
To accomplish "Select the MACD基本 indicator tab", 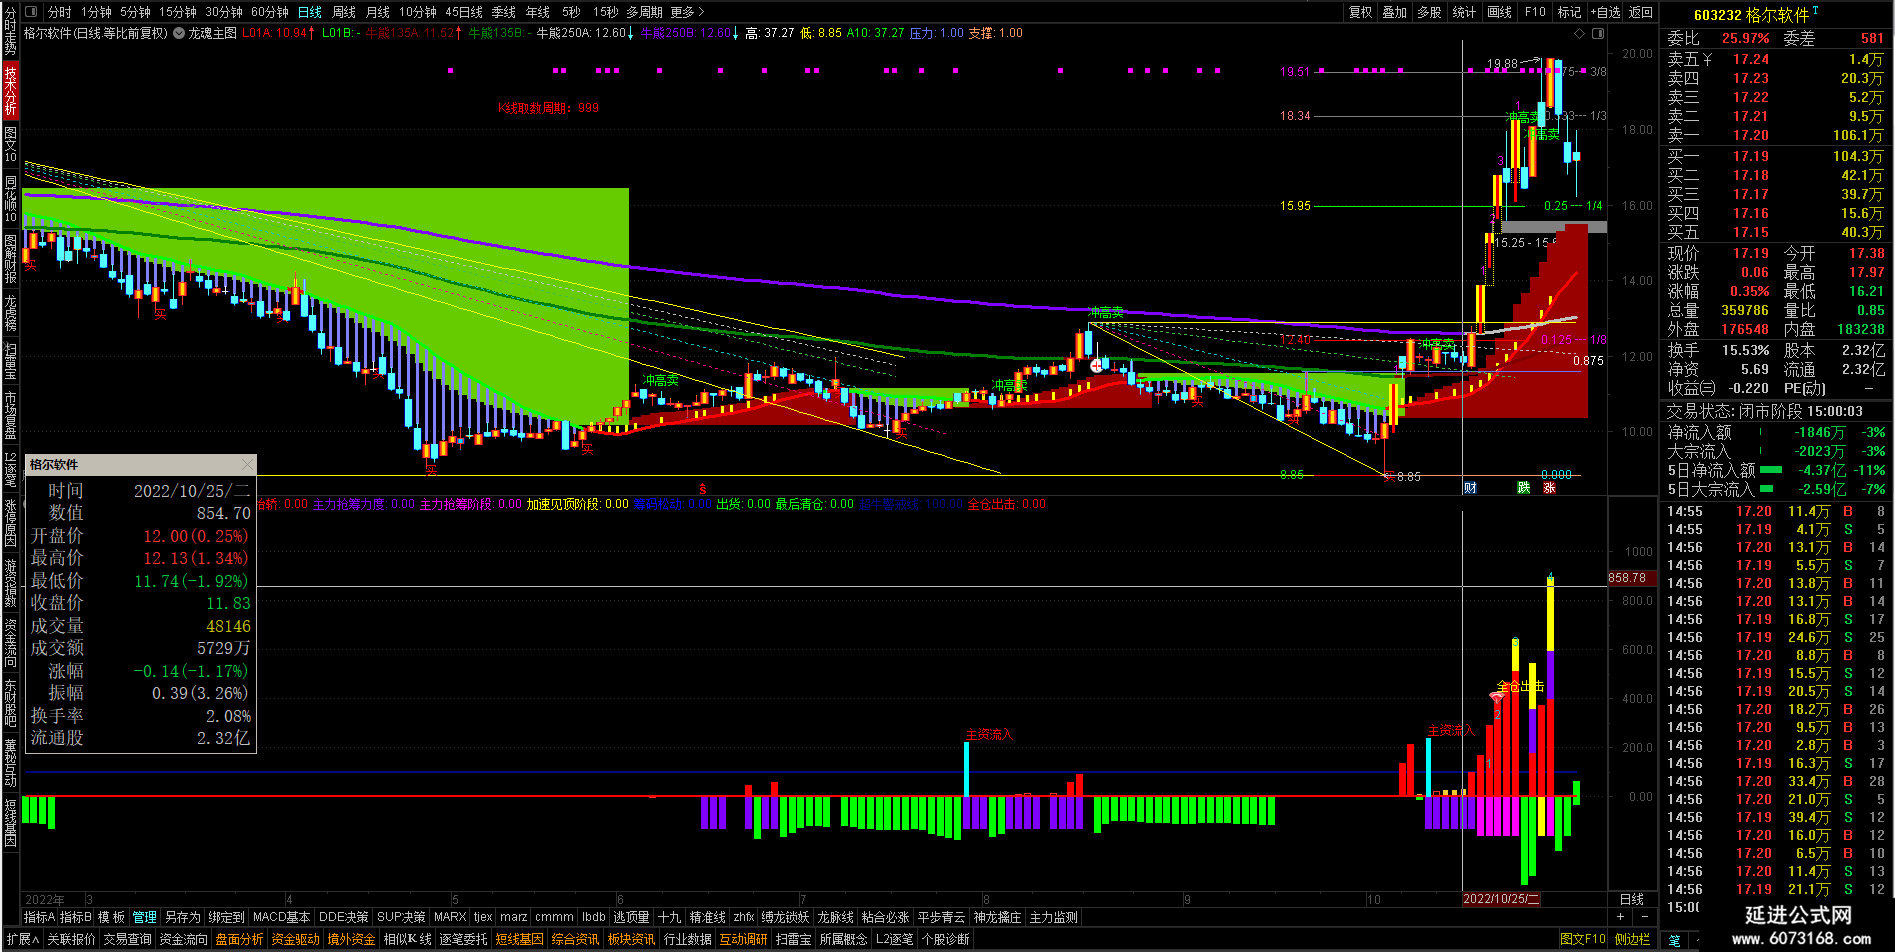I will (281, 917).
